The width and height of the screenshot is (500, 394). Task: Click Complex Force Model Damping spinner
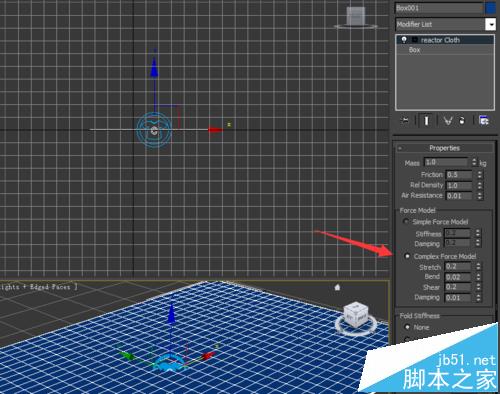(x=478, y=297)
